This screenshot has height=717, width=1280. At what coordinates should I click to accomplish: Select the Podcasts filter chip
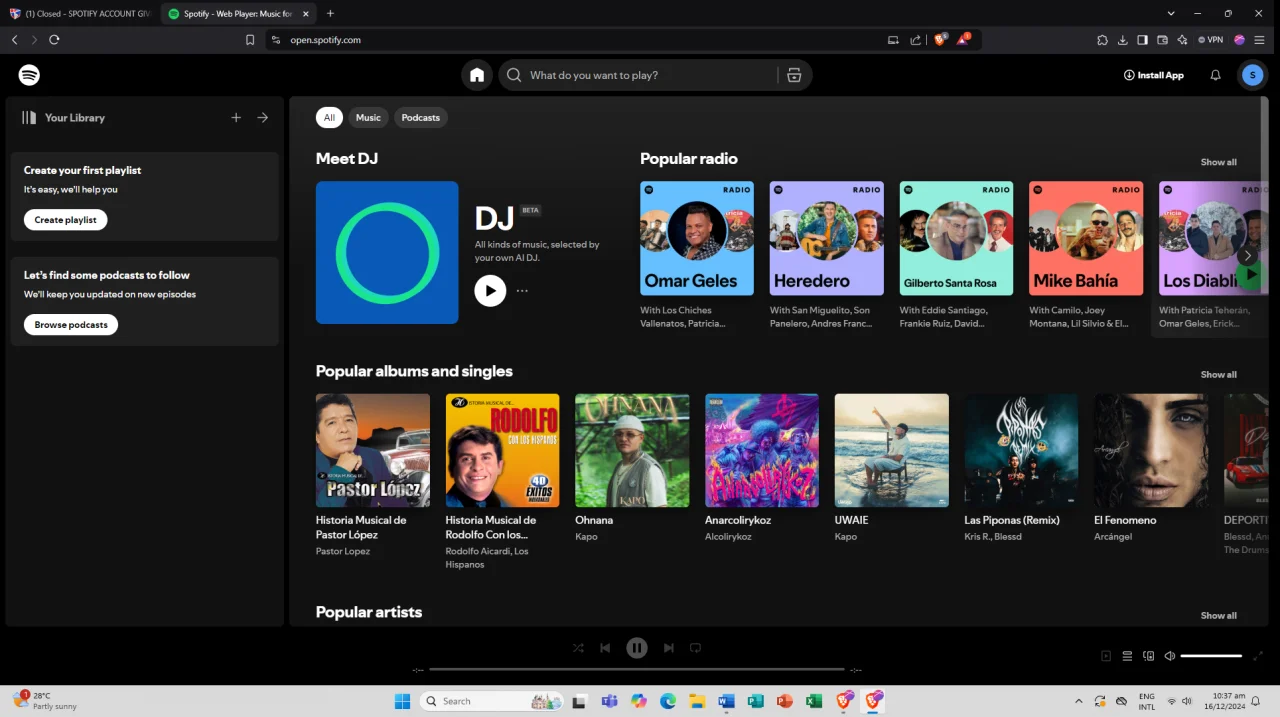tap(420, 117)
